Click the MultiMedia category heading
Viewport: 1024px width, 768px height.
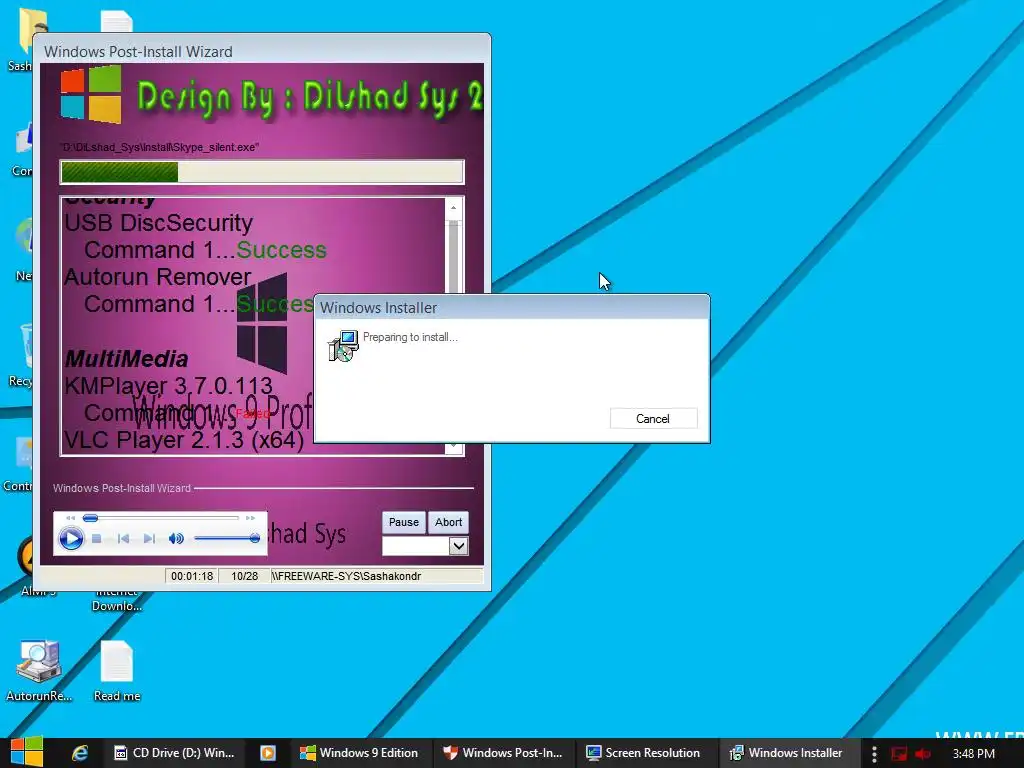pyautogui.click(x=127, y=359)
